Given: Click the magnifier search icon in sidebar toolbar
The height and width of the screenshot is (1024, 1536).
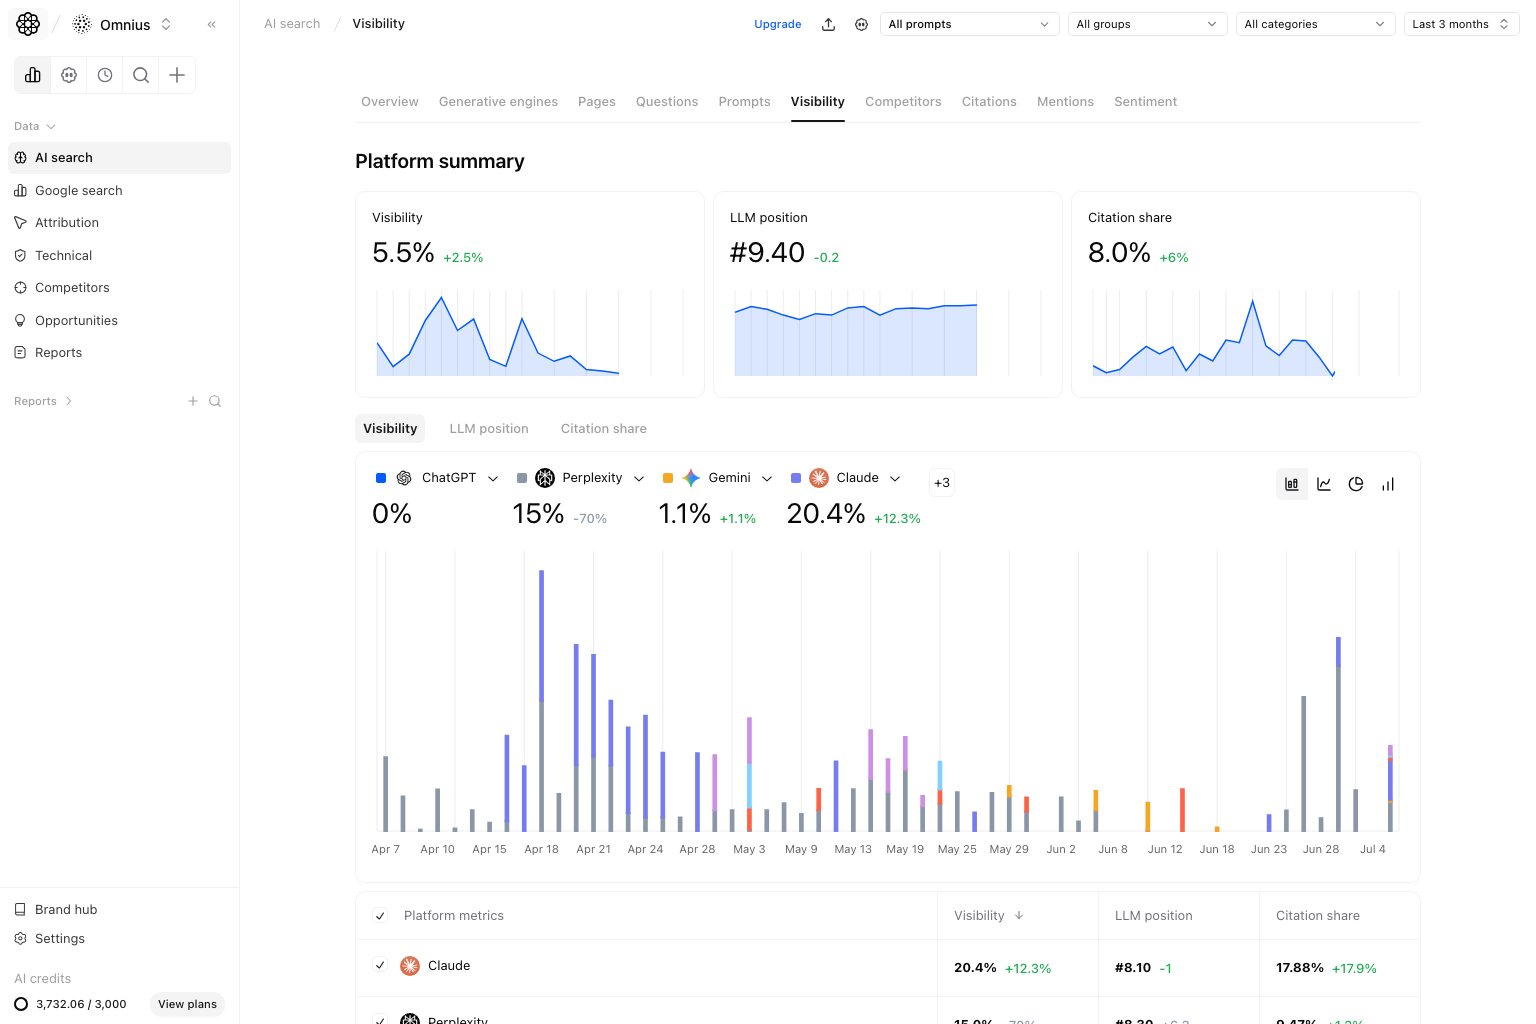Looking at the screenshot, I should (141, 75).
